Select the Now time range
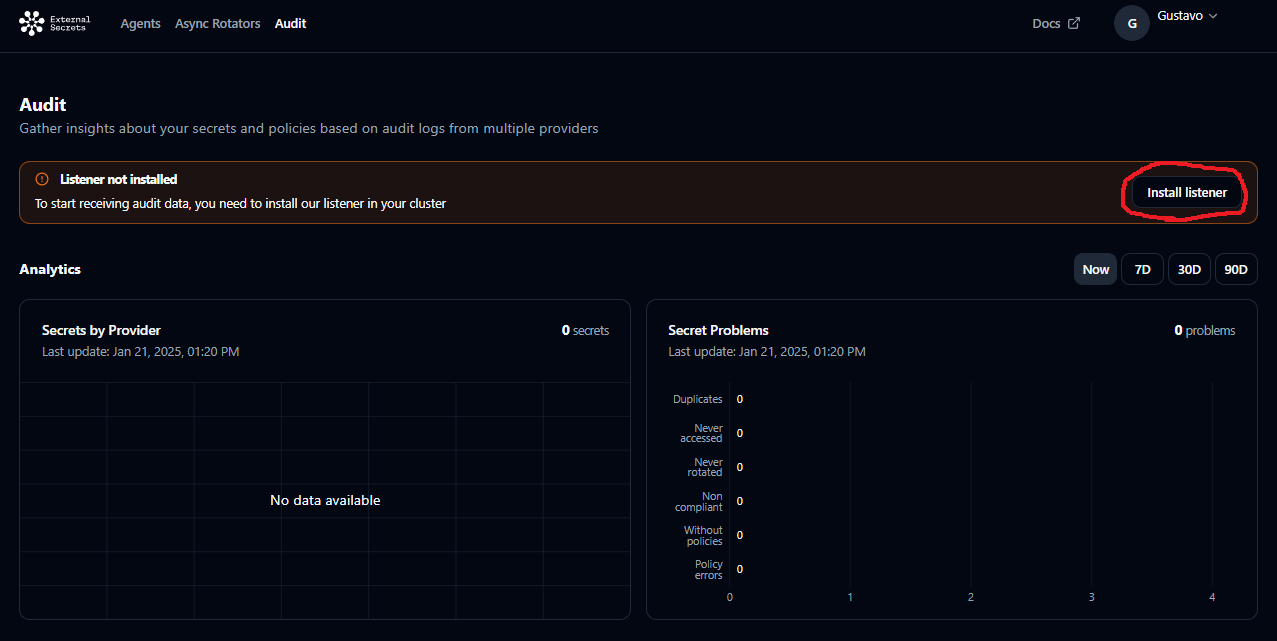The height and width of the screenshot is (641, 1277). pos(1095,268)
